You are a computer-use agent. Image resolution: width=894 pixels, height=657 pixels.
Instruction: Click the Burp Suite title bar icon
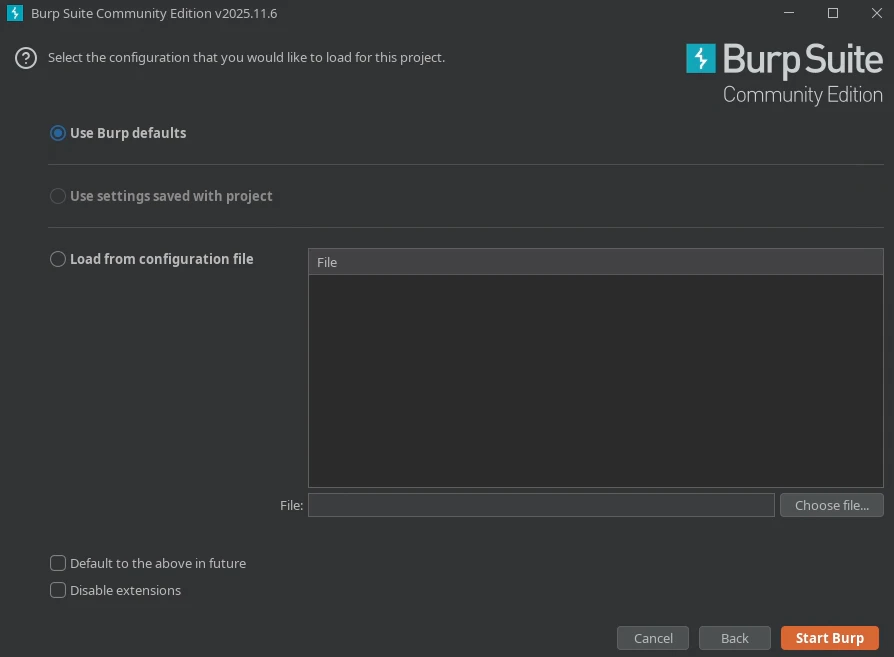(x=15, y=13)
